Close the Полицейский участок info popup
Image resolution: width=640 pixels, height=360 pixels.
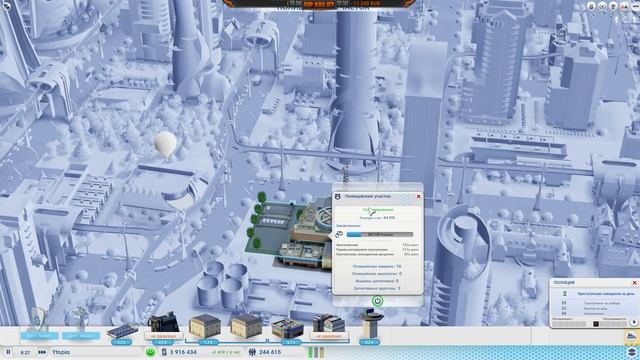418,196
